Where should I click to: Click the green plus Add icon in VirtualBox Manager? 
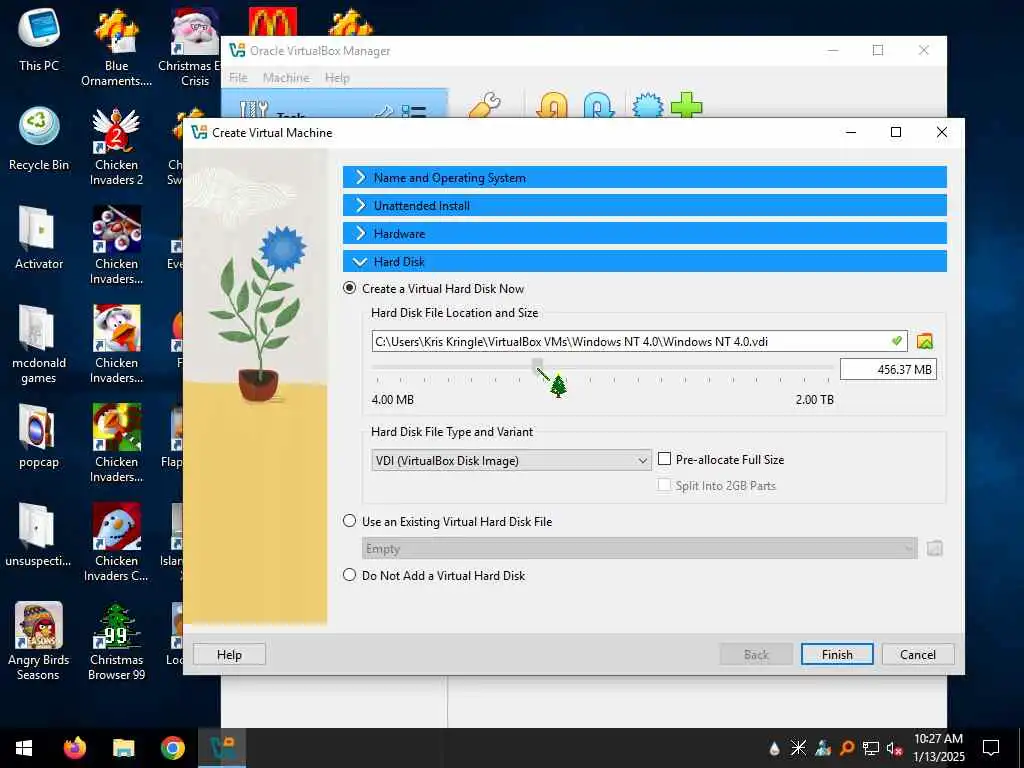(x=686, y=105)
